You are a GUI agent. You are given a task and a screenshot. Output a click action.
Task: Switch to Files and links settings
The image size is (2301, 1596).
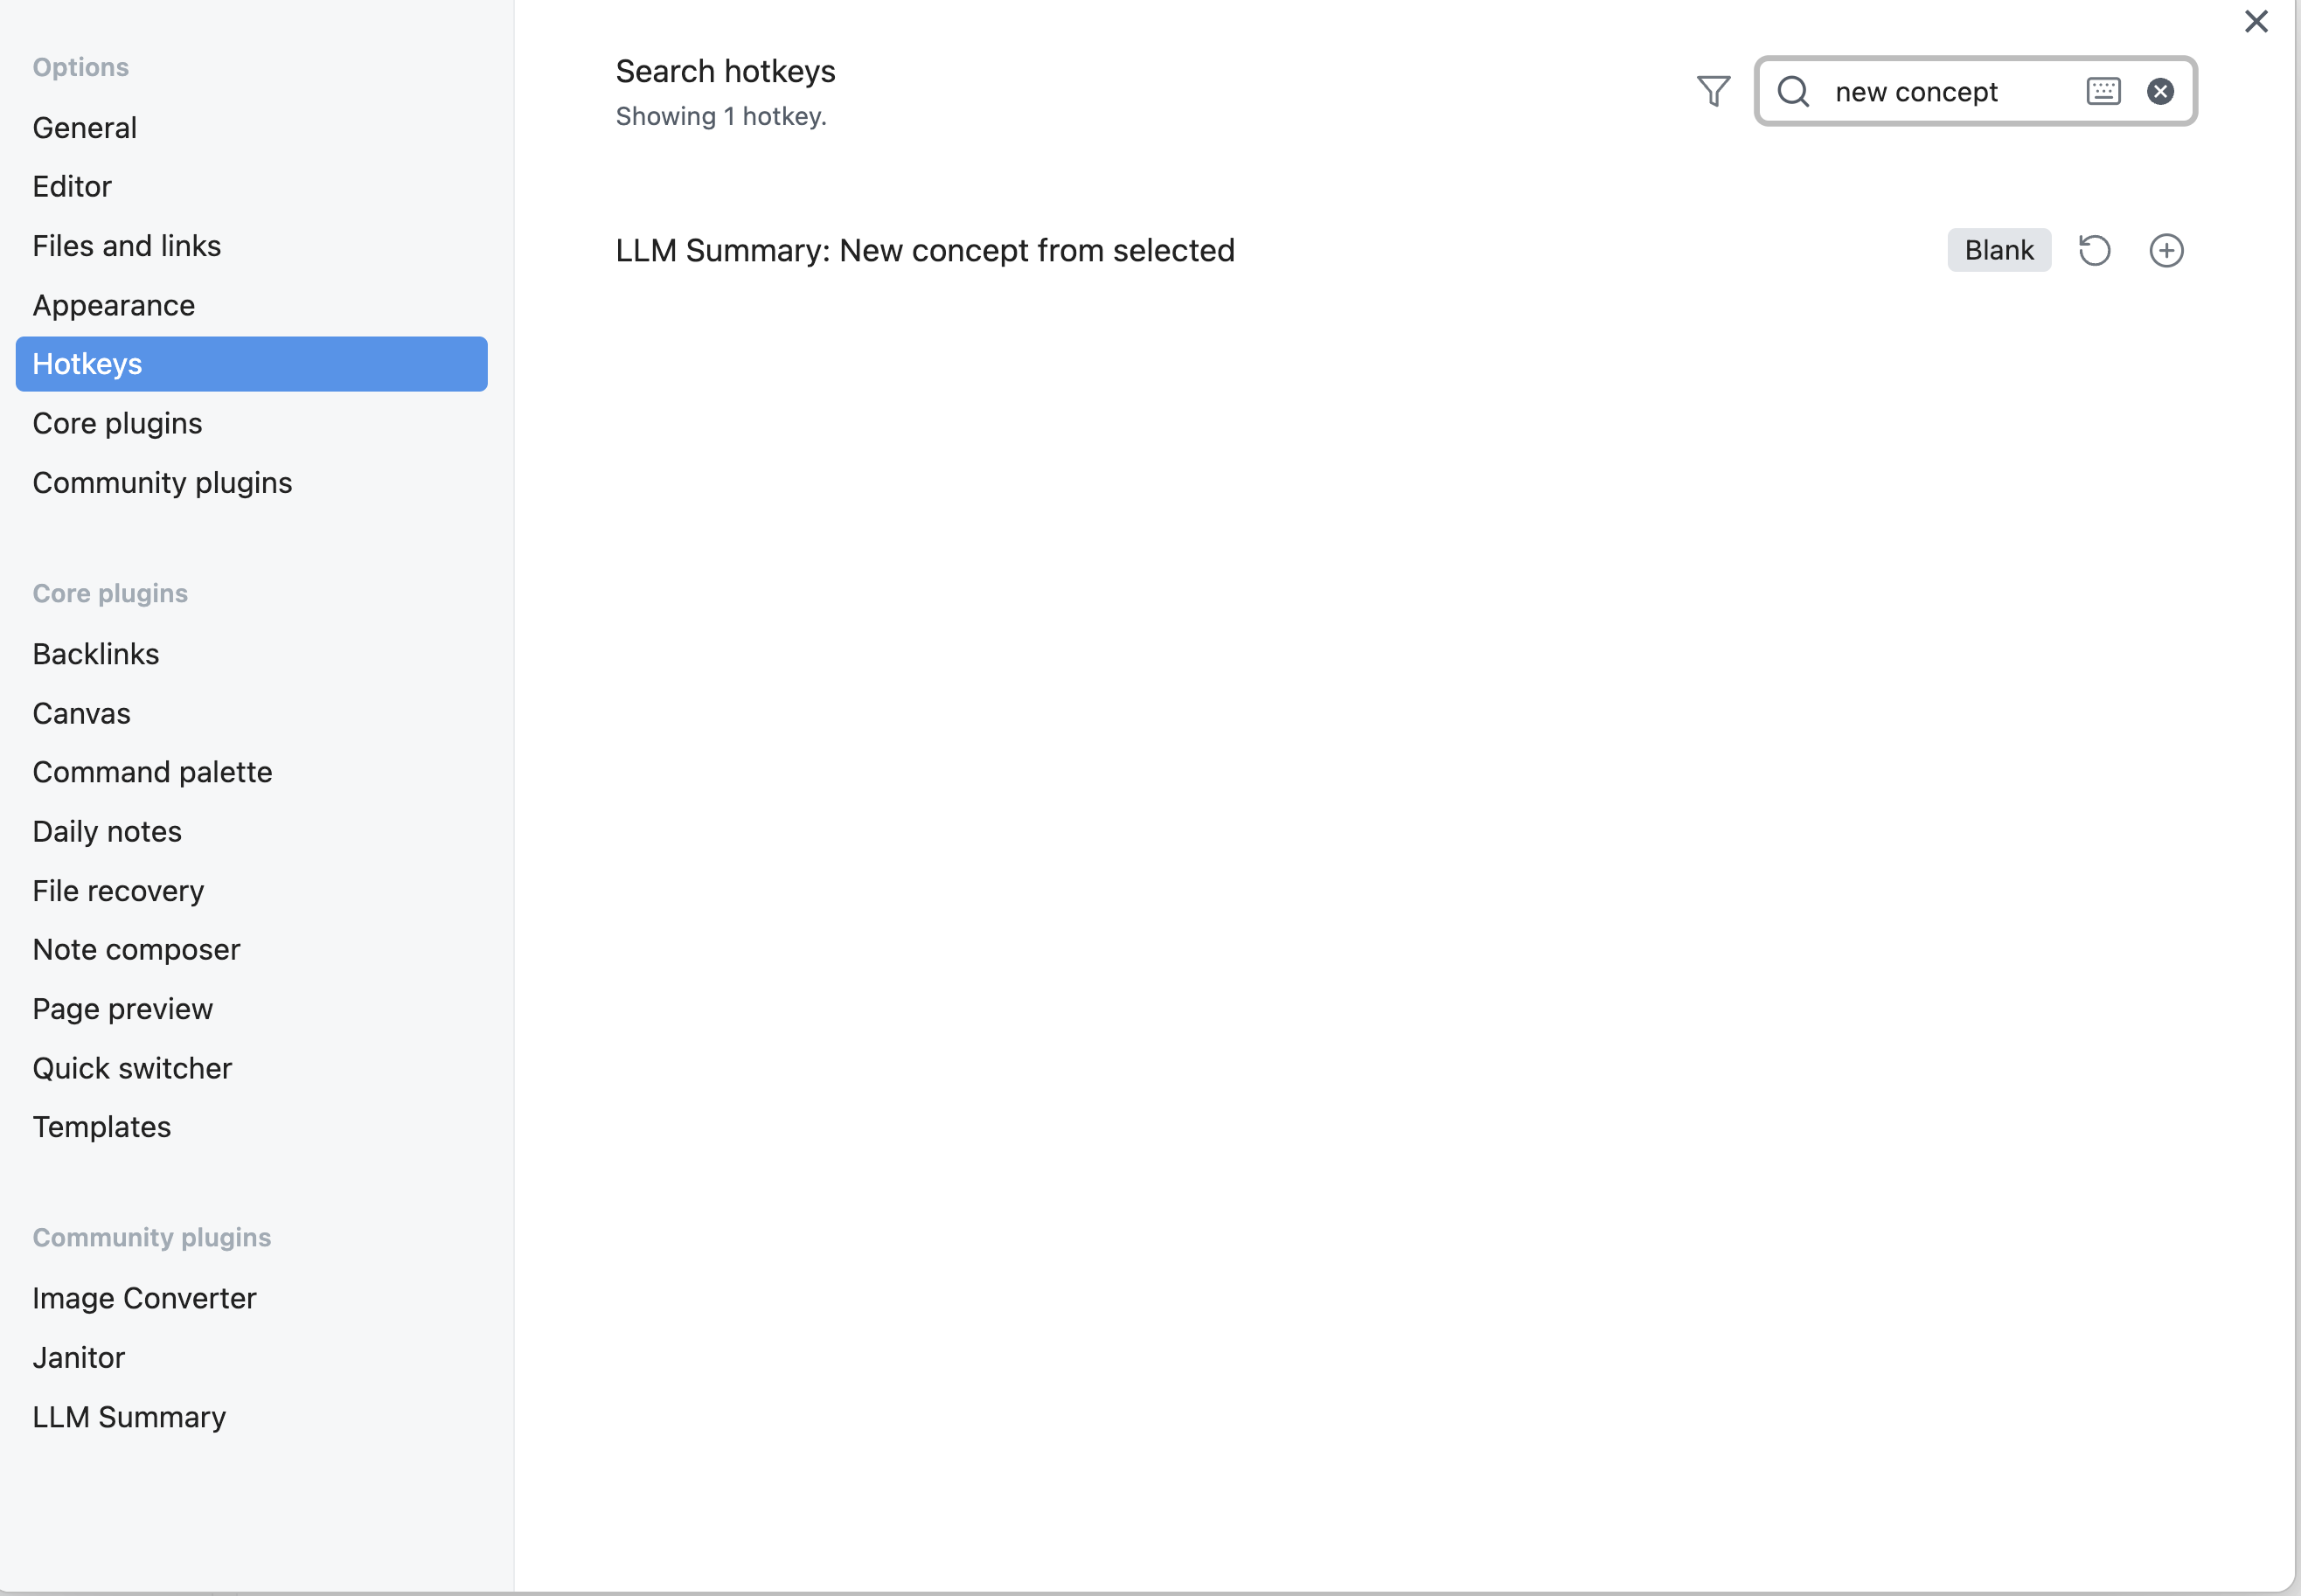tap(127, 246)
